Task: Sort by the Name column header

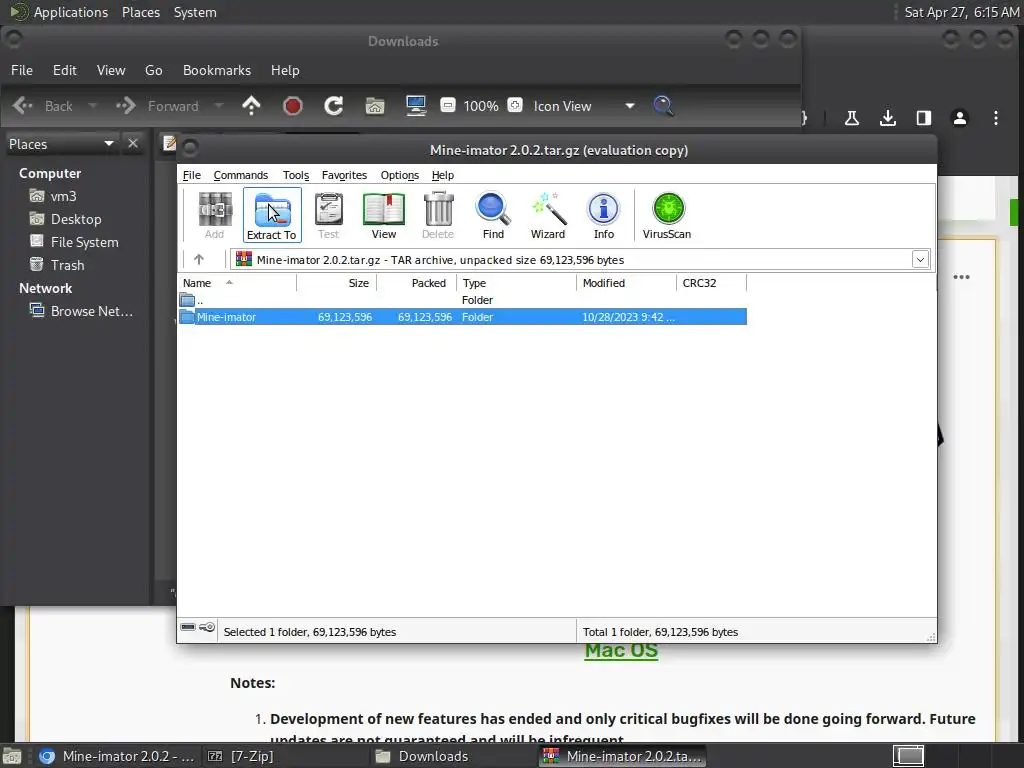Action: tap(237, 283)
